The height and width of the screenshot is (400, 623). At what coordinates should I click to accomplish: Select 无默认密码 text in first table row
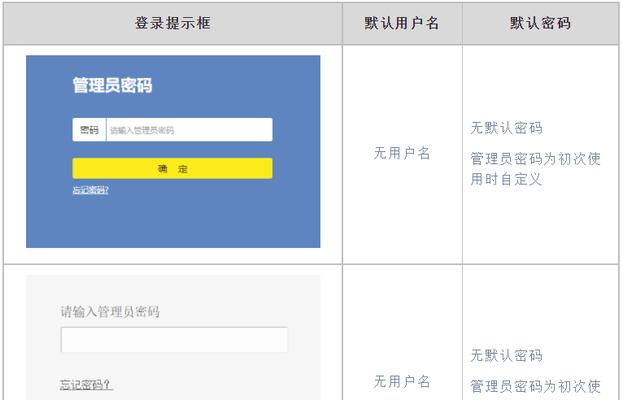pyautogui.click(x=507, y=128)
